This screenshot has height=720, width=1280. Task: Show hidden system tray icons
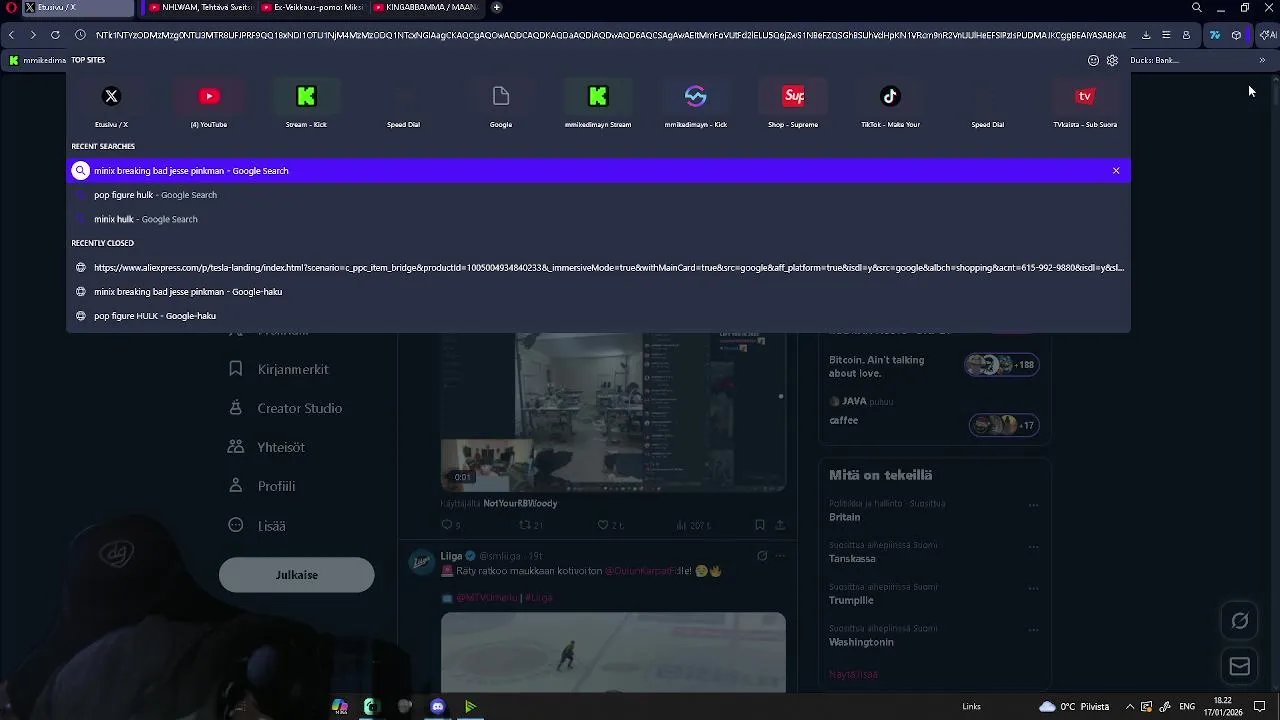[1130, 707]
